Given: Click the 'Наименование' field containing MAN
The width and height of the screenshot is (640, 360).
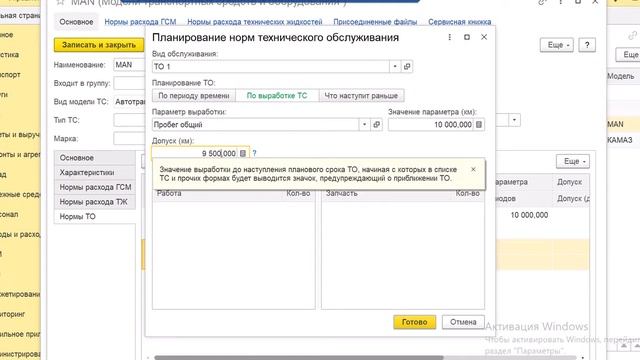Looking at the screenshot, I should (129, 65).
